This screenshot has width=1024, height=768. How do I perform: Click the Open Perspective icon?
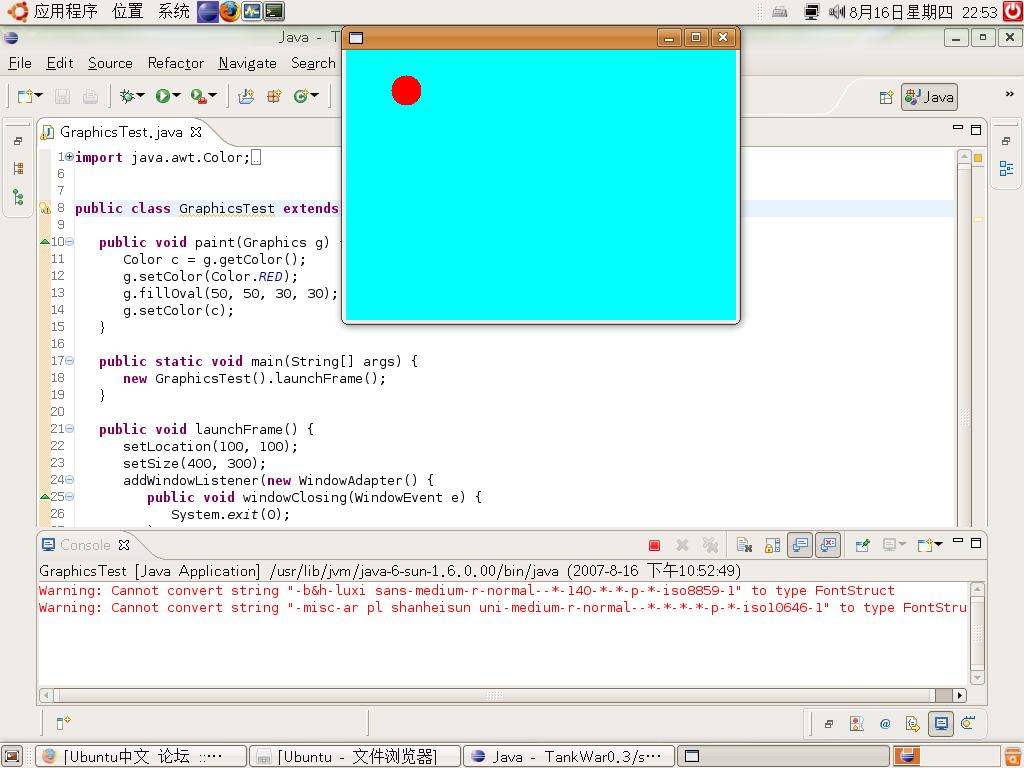[886, 97]
